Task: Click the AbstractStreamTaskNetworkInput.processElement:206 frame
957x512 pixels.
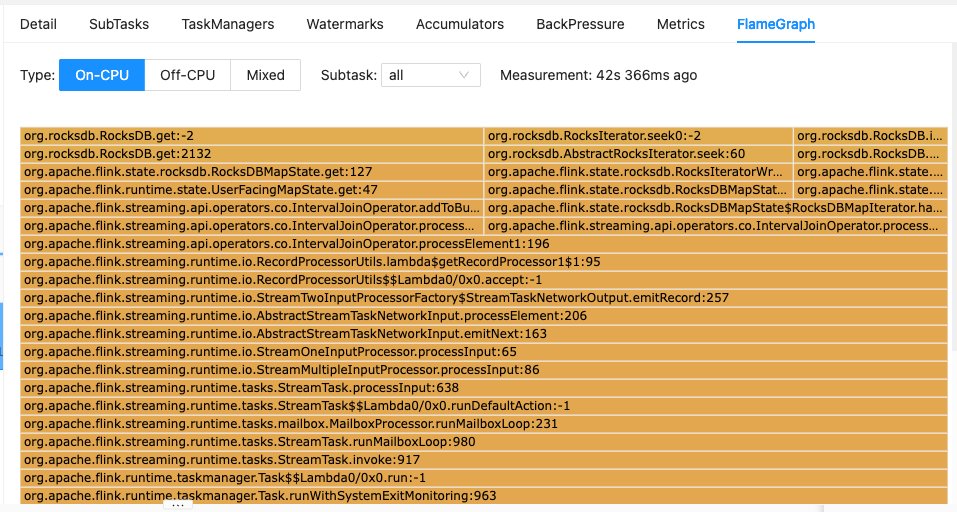Action: coord(484,315)
